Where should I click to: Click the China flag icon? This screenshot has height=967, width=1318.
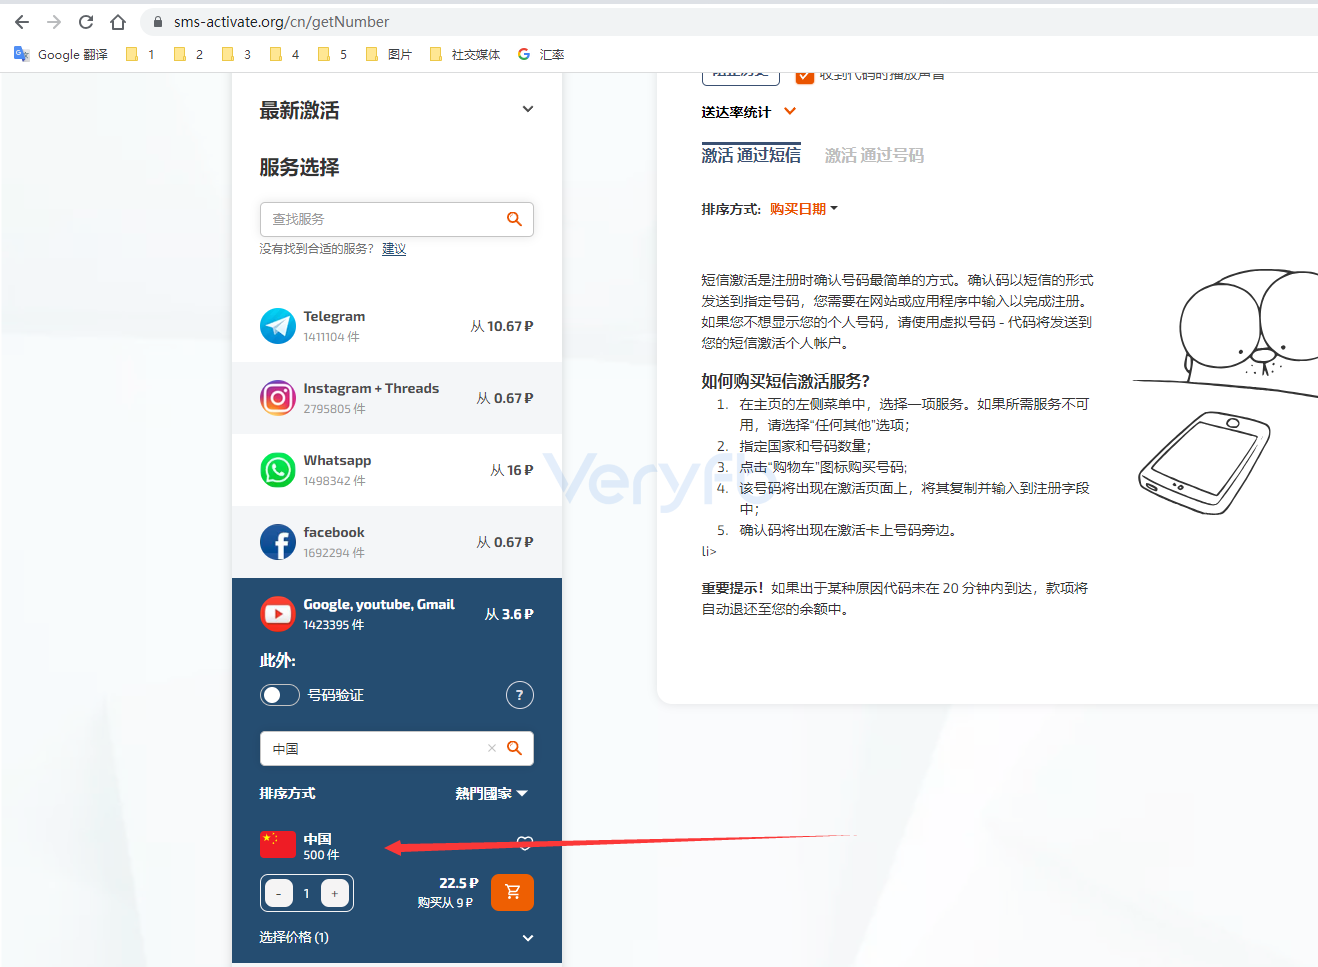click(278, 845)
